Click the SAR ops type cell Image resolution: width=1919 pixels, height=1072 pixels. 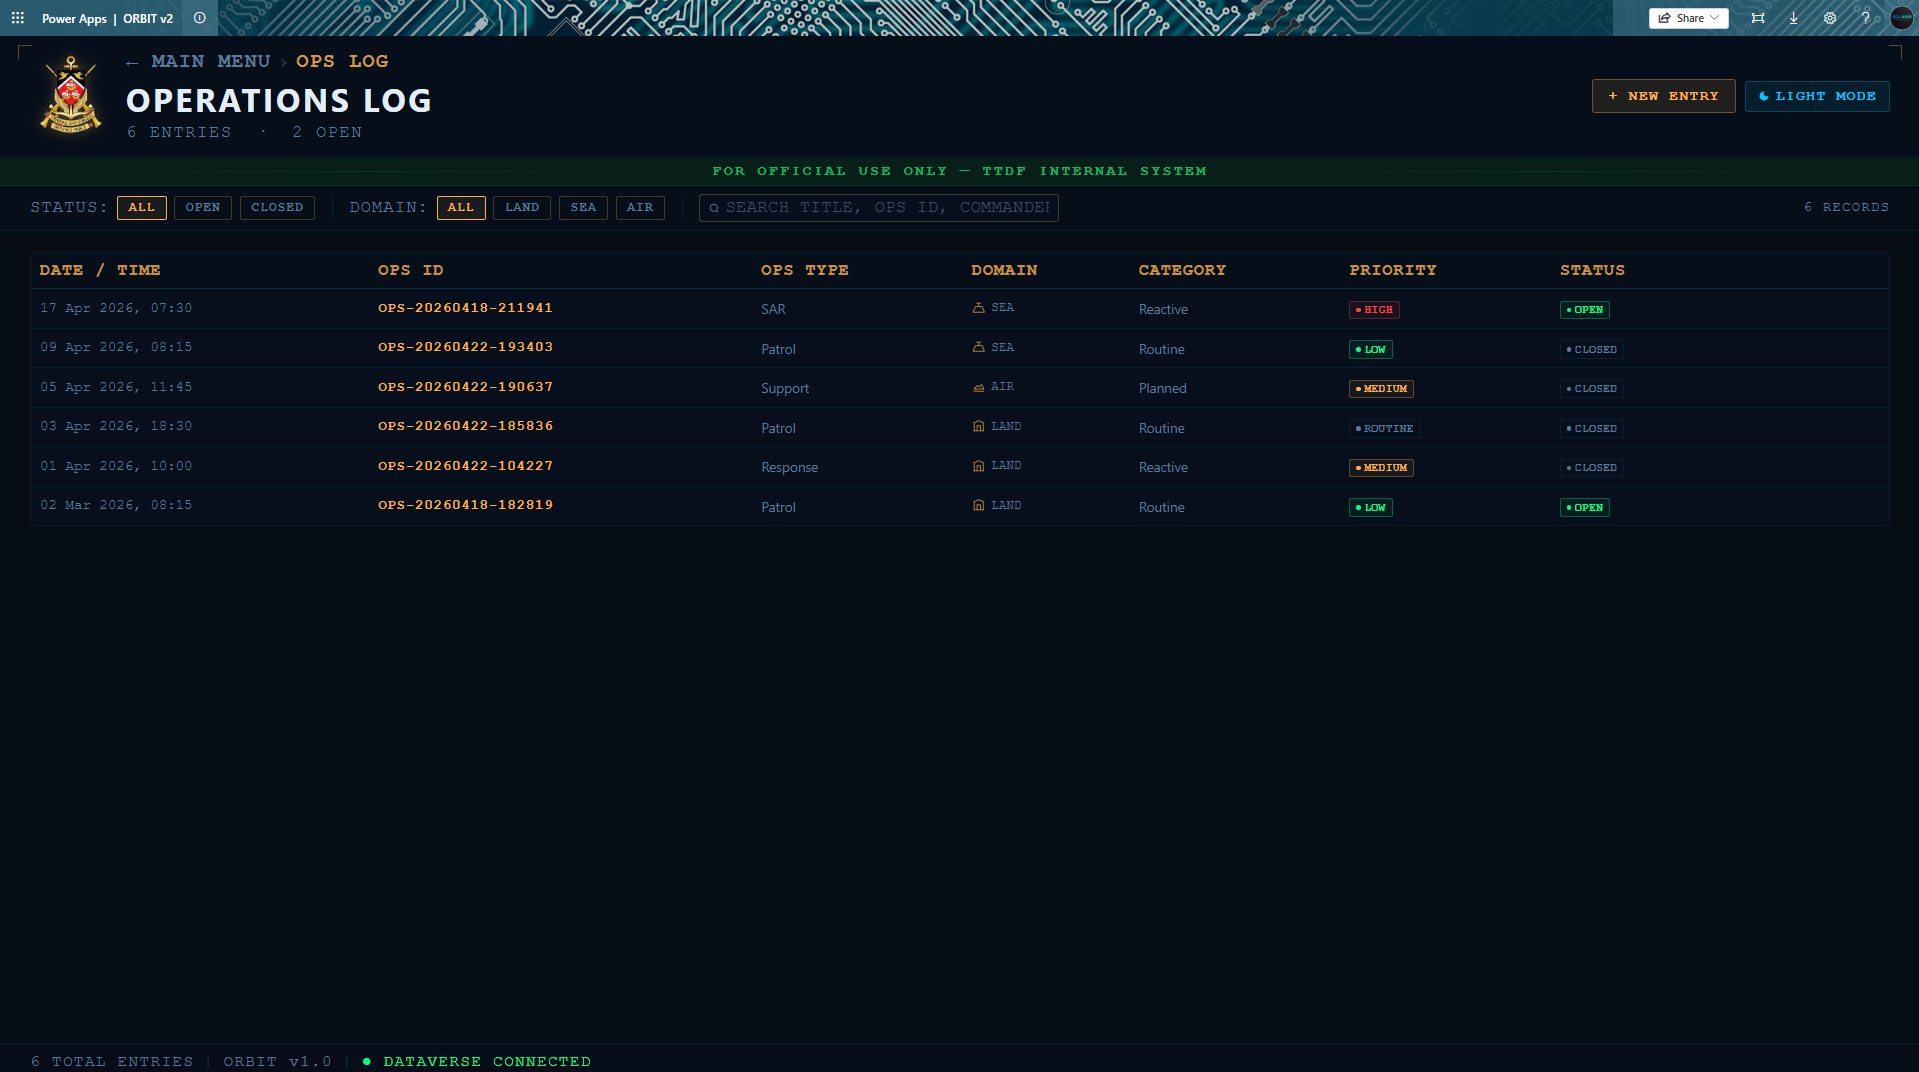point(773,309)
